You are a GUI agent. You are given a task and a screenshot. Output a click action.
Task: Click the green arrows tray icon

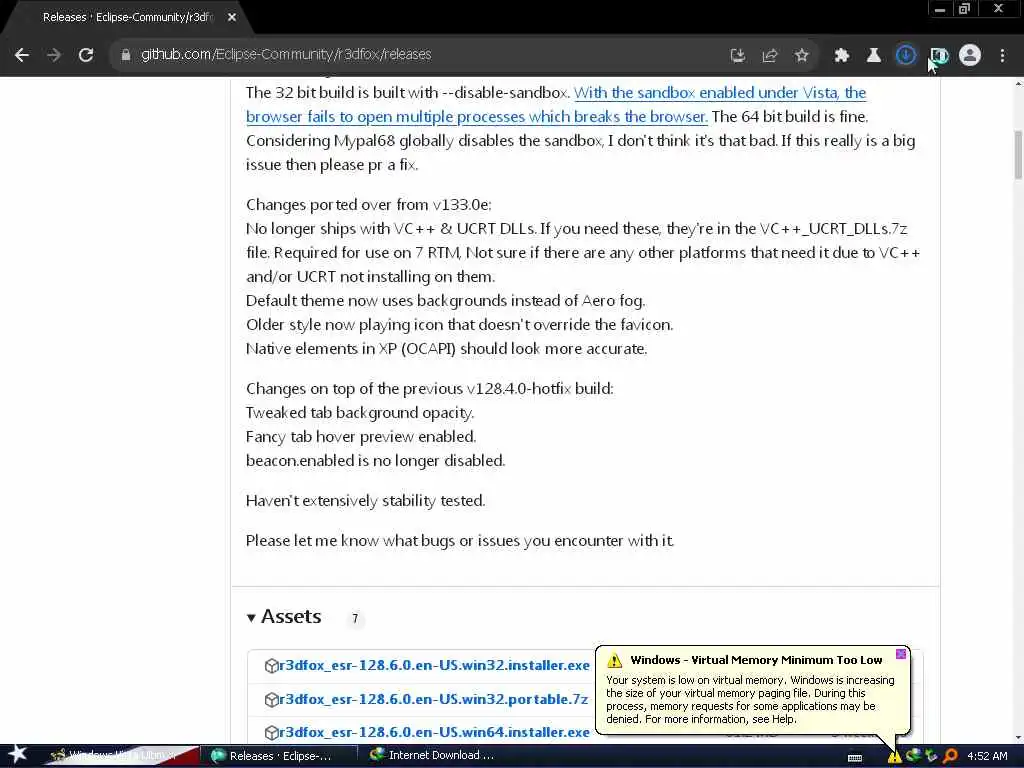click(x=931, y=756)
